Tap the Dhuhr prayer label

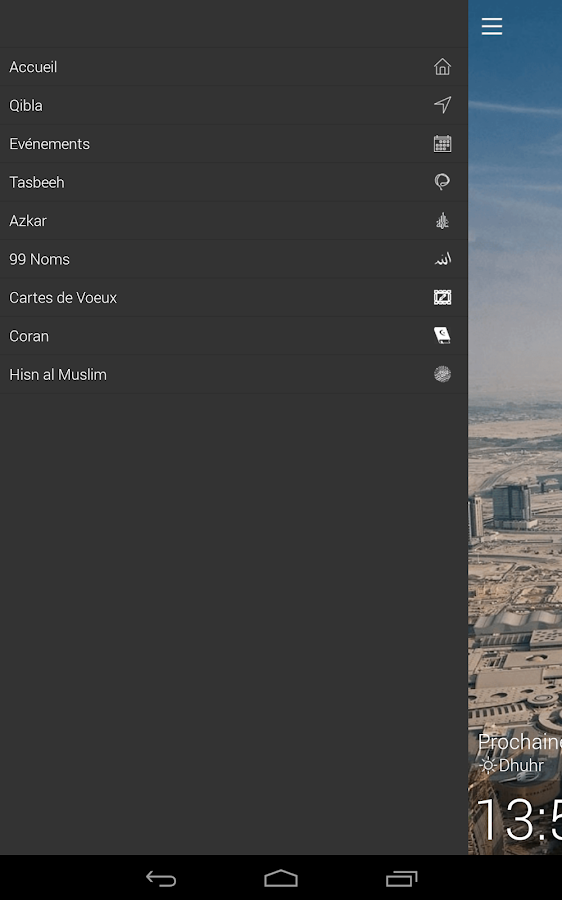(521, 765)
